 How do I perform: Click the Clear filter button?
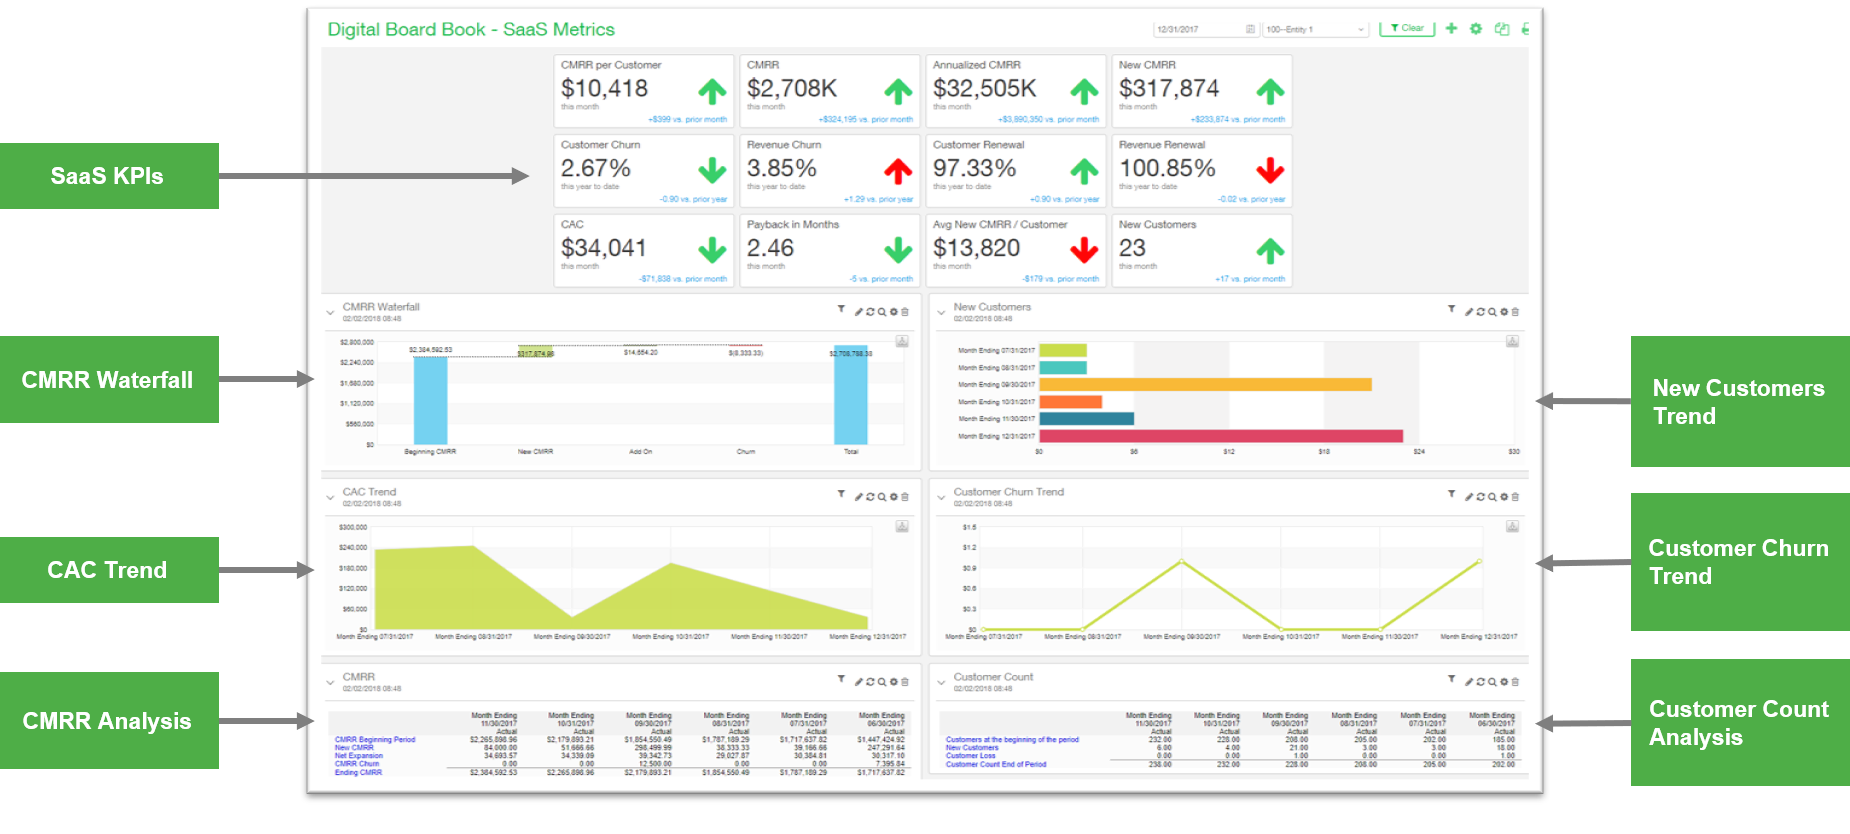1407,29
